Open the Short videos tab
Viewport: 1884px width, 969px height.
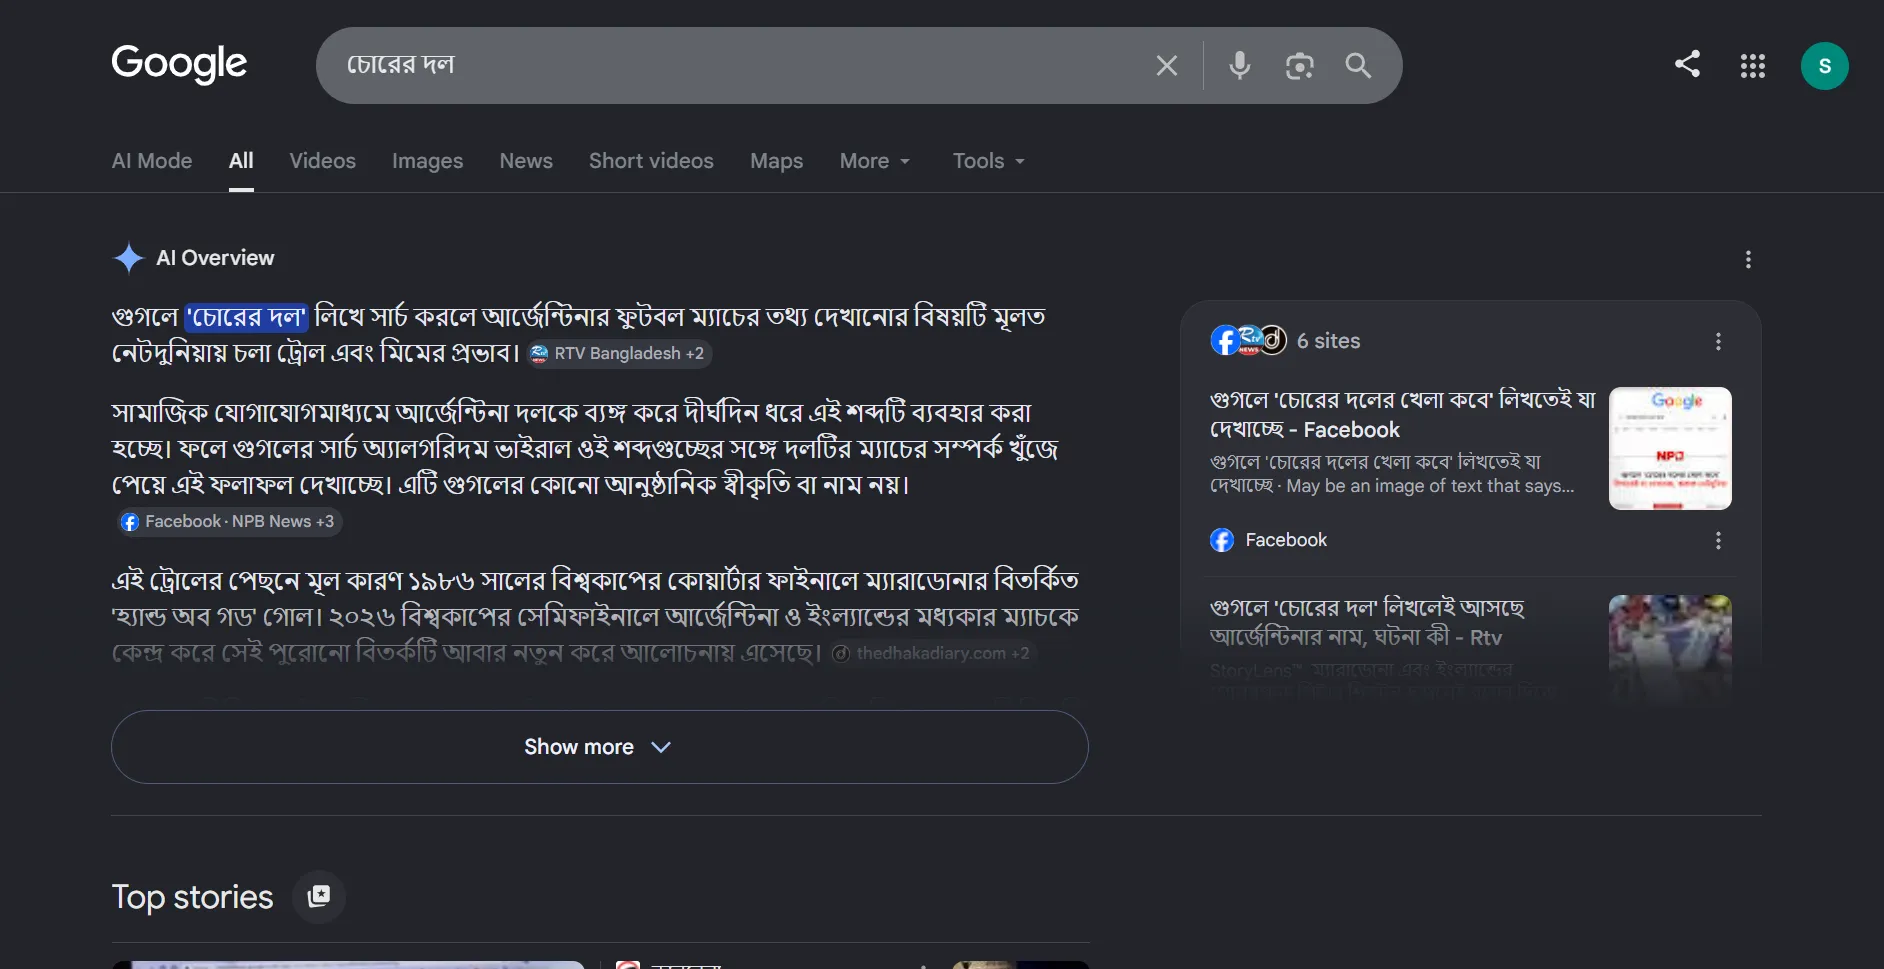click(651, 161)
